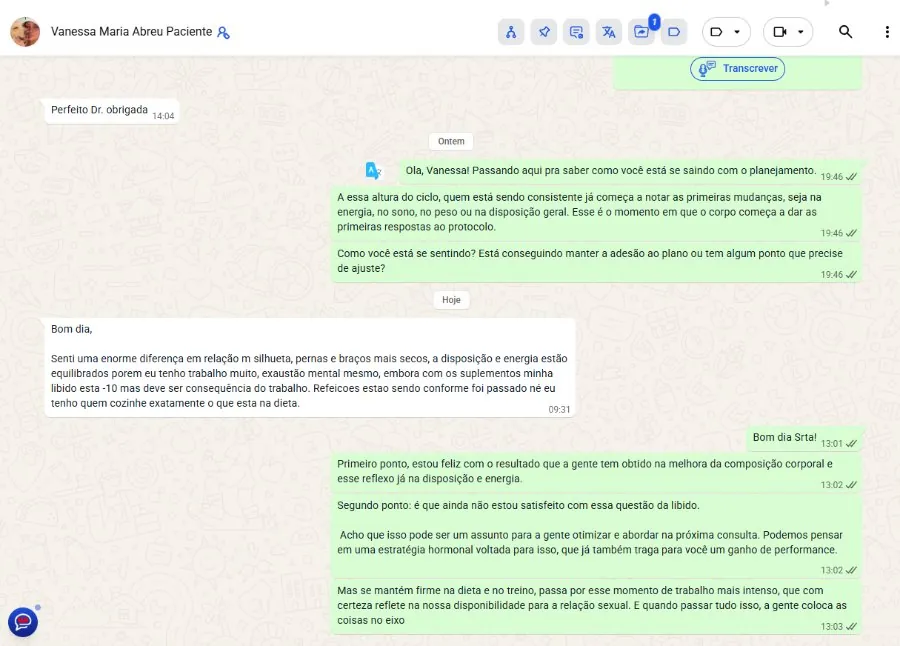Click the person icon beside the contact name
Screen dimensions: 900x646
[x=223, y=33]
